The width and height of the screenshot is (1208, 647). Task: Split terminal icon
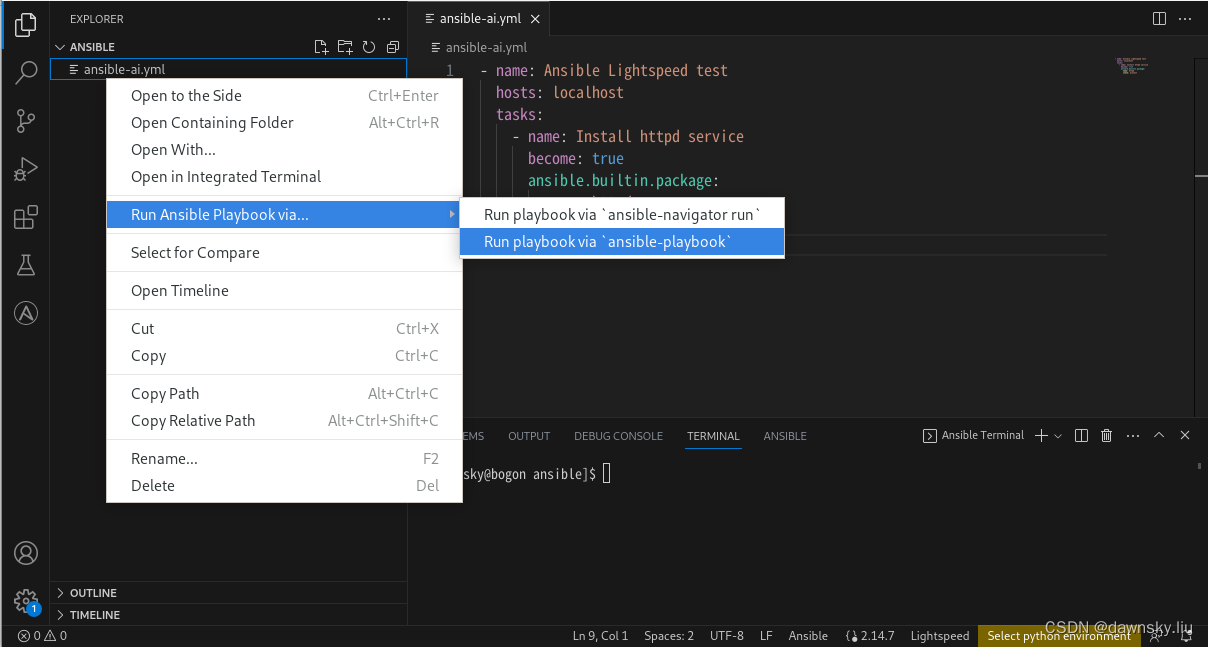[1081, 436]
